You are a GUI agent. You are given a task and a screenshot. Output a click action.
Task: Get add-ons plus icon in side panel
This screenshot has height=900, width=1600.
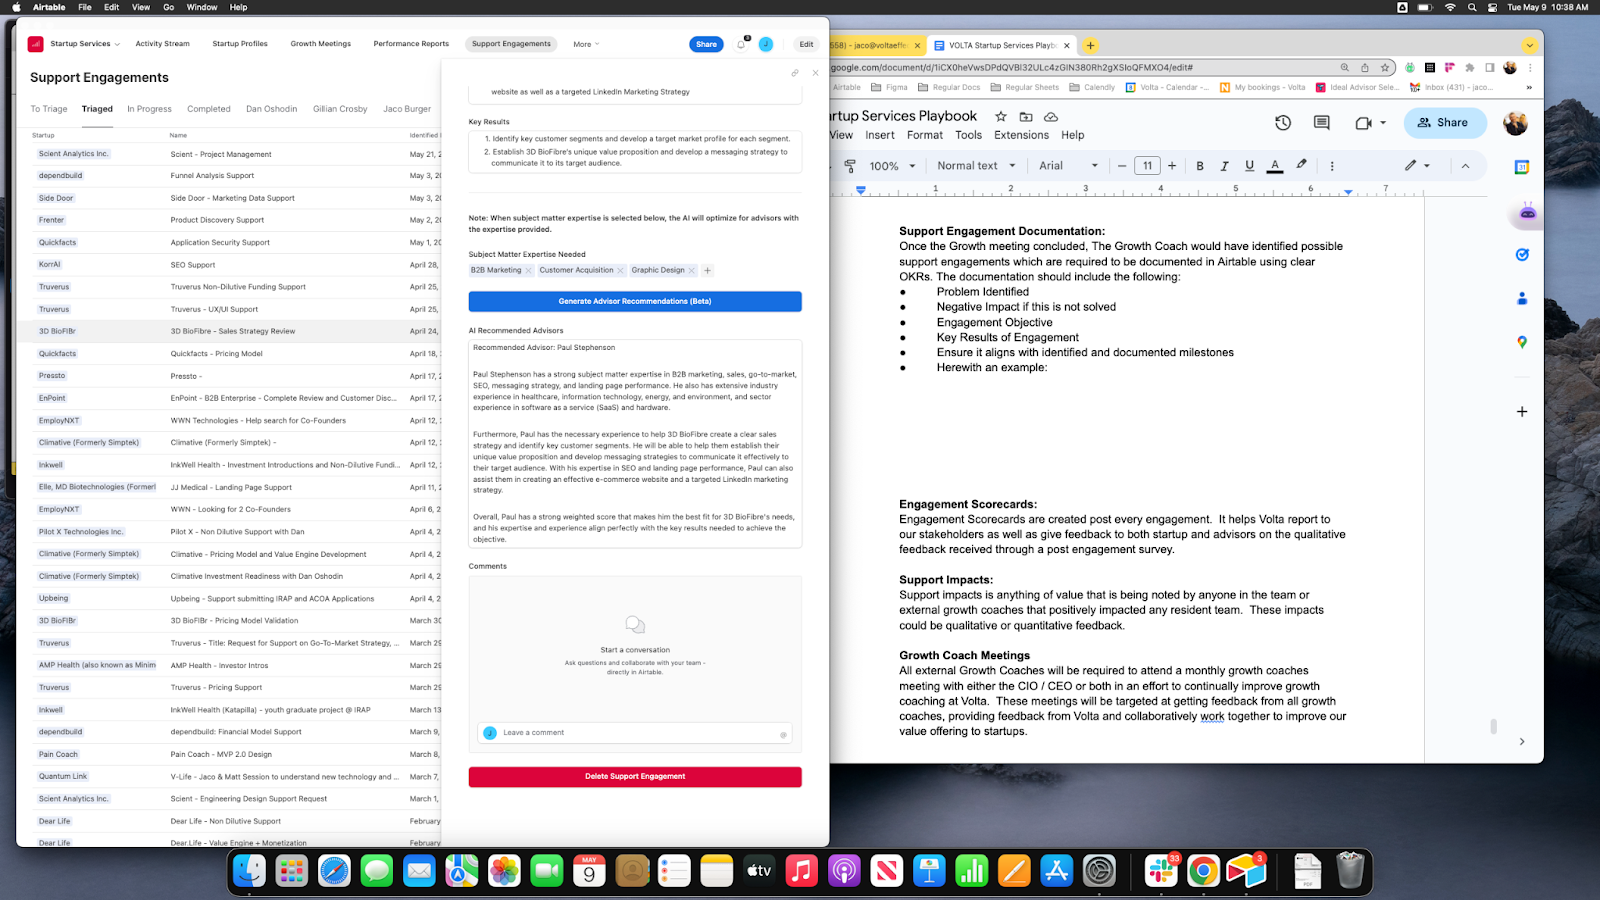1522,411
